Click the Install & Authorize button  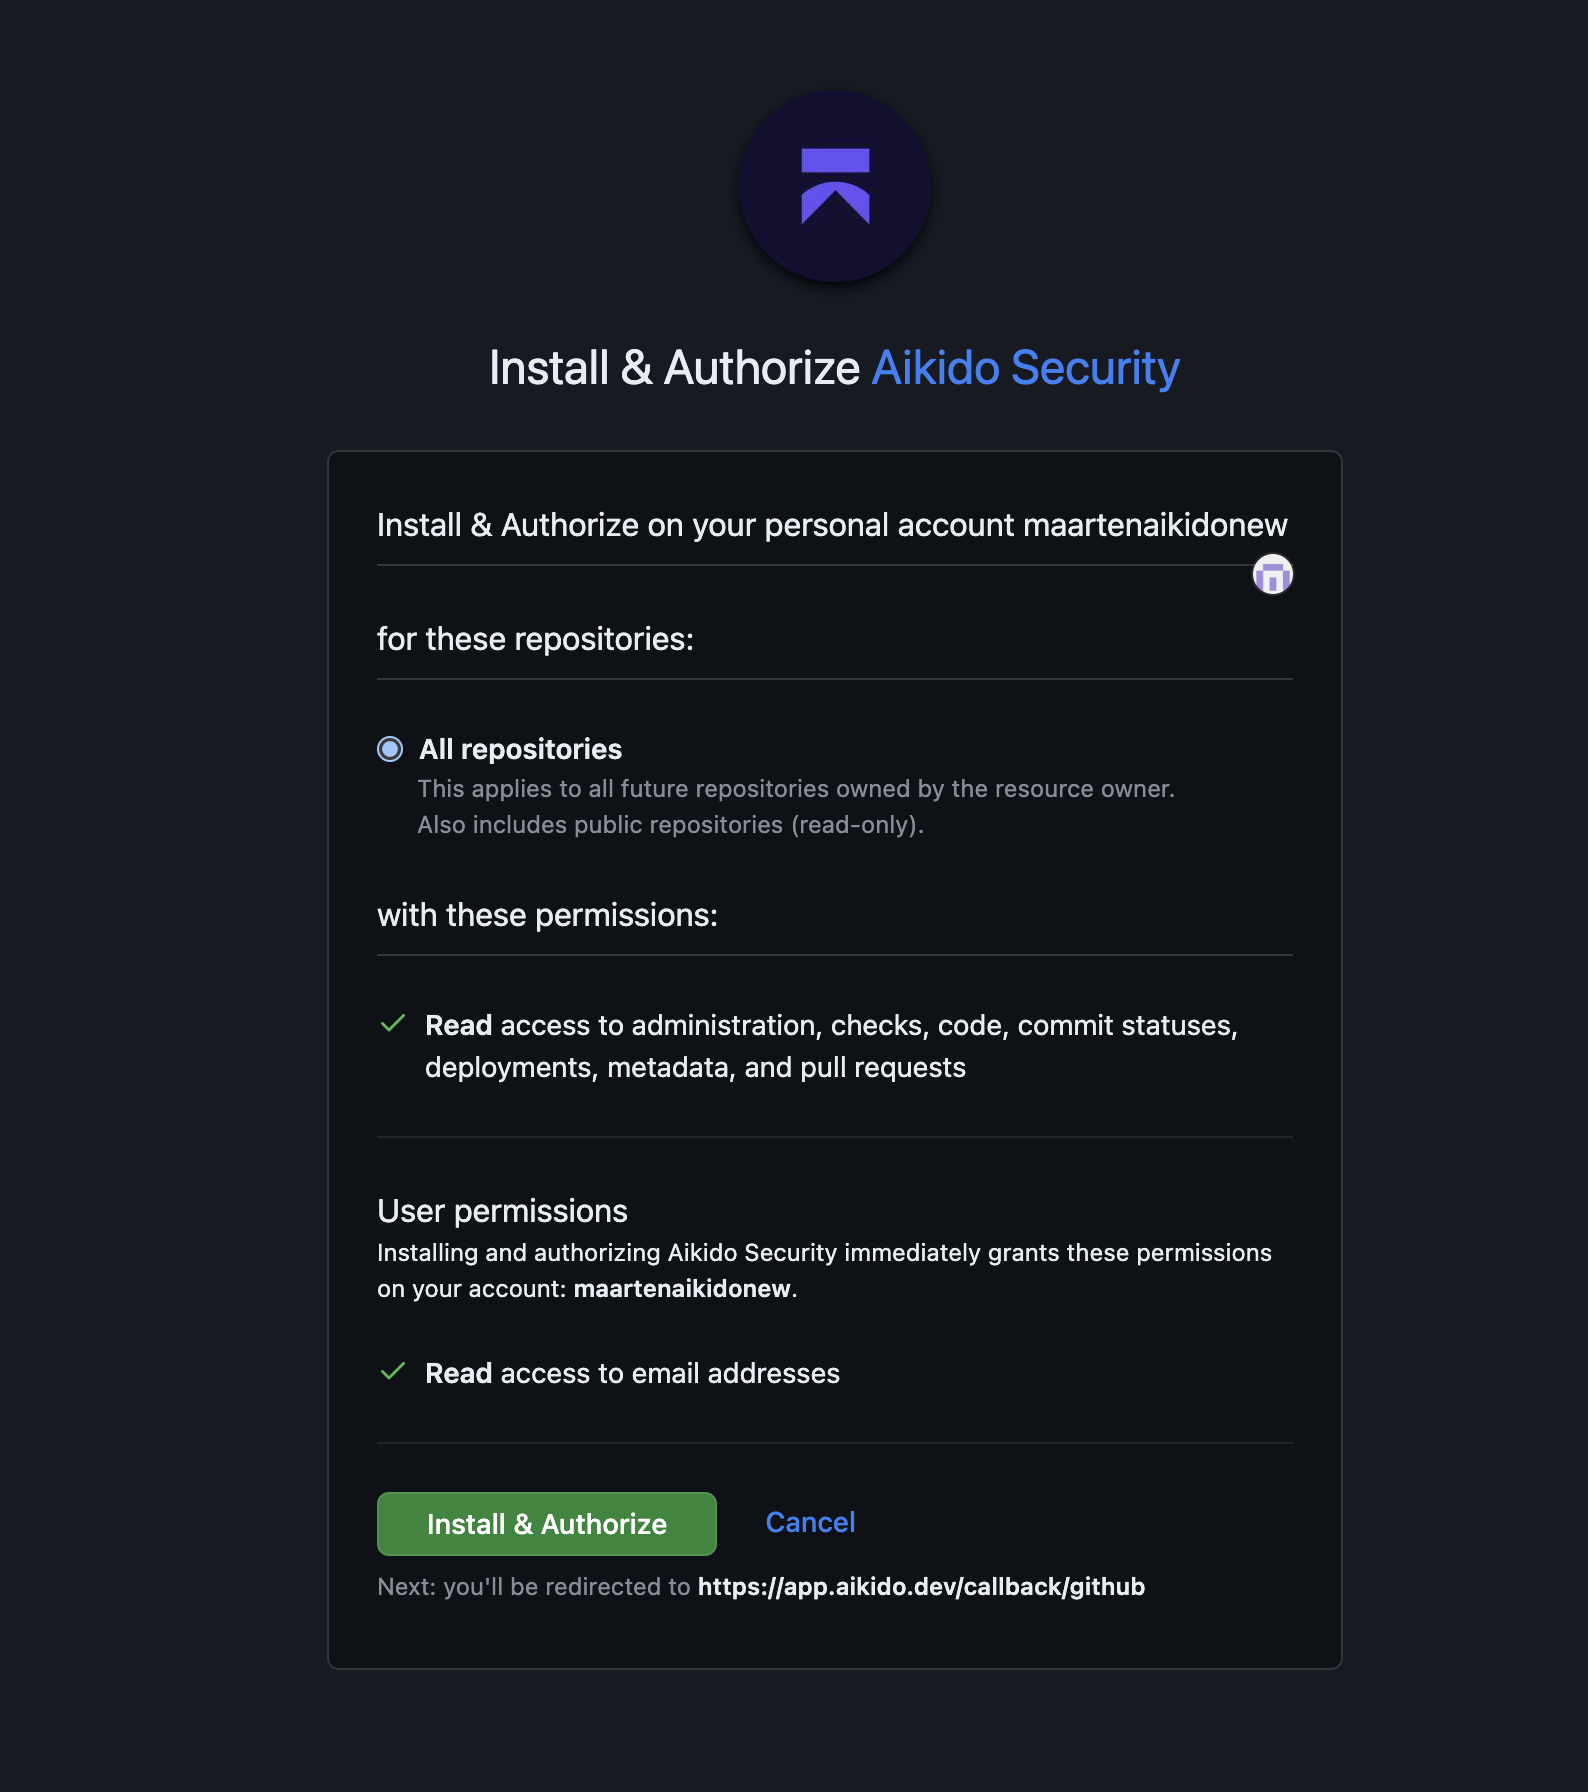[546, 1523]
